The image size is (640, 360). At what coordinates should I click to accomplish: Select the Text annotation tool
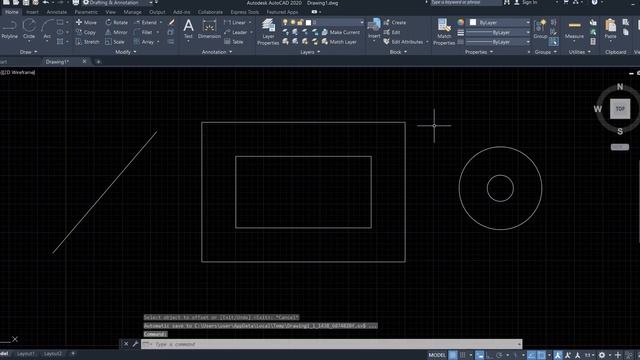[188, 29]
